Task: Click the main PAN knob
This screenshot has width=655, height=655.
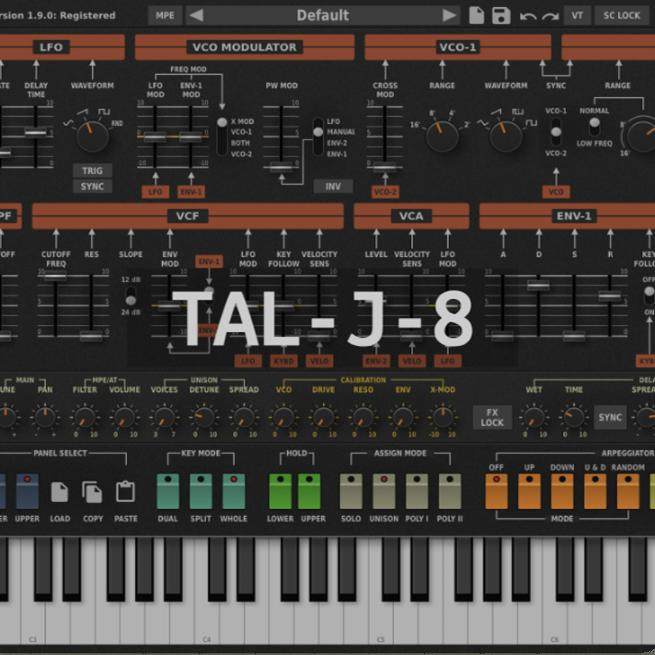Action: [x=45, y=417]
